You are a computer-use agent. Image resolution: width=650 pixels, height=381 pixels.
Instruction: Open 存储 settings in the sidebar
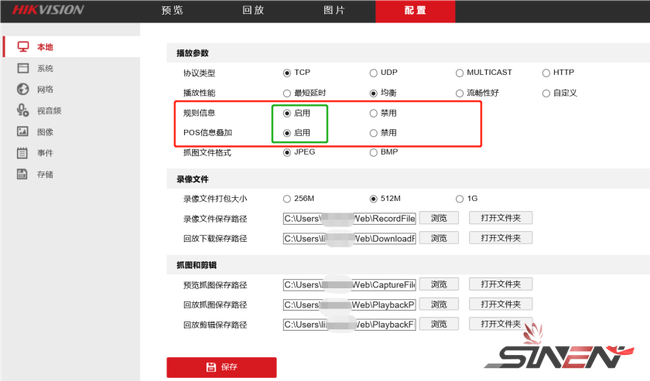(x=72, y=174)
